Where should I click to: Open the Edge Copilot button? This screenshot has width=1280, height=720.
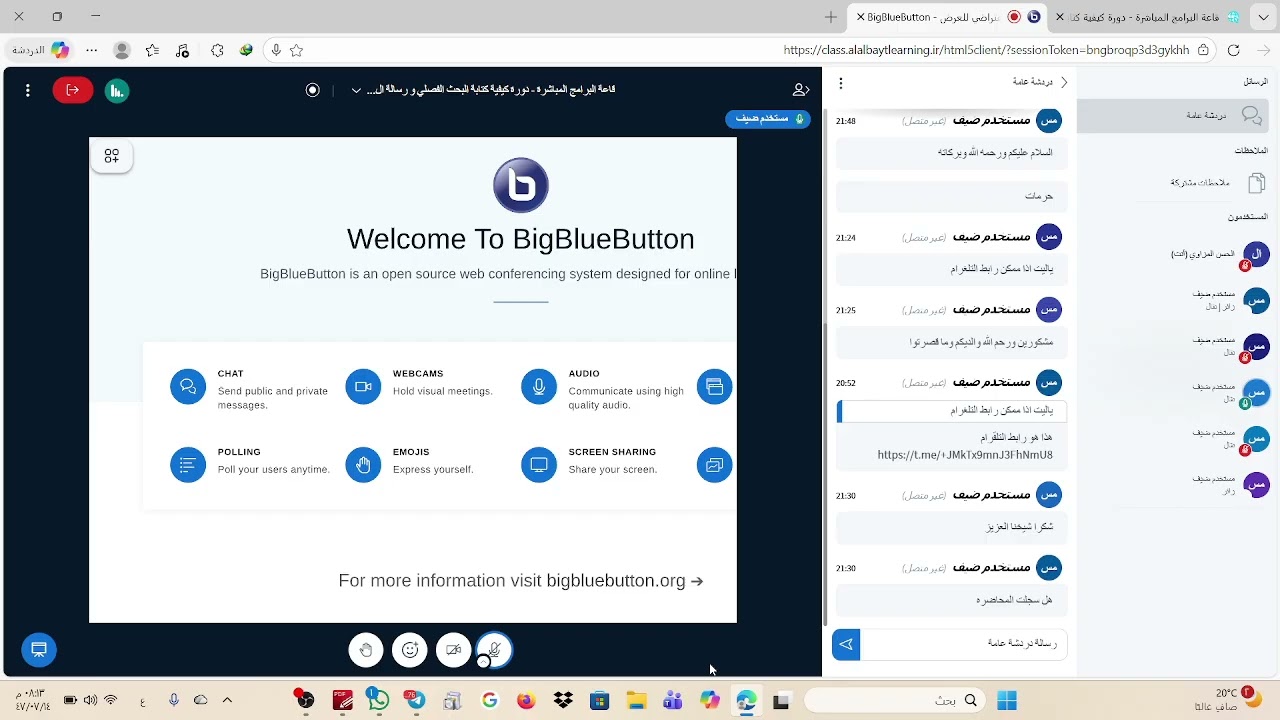pos(60,50)
